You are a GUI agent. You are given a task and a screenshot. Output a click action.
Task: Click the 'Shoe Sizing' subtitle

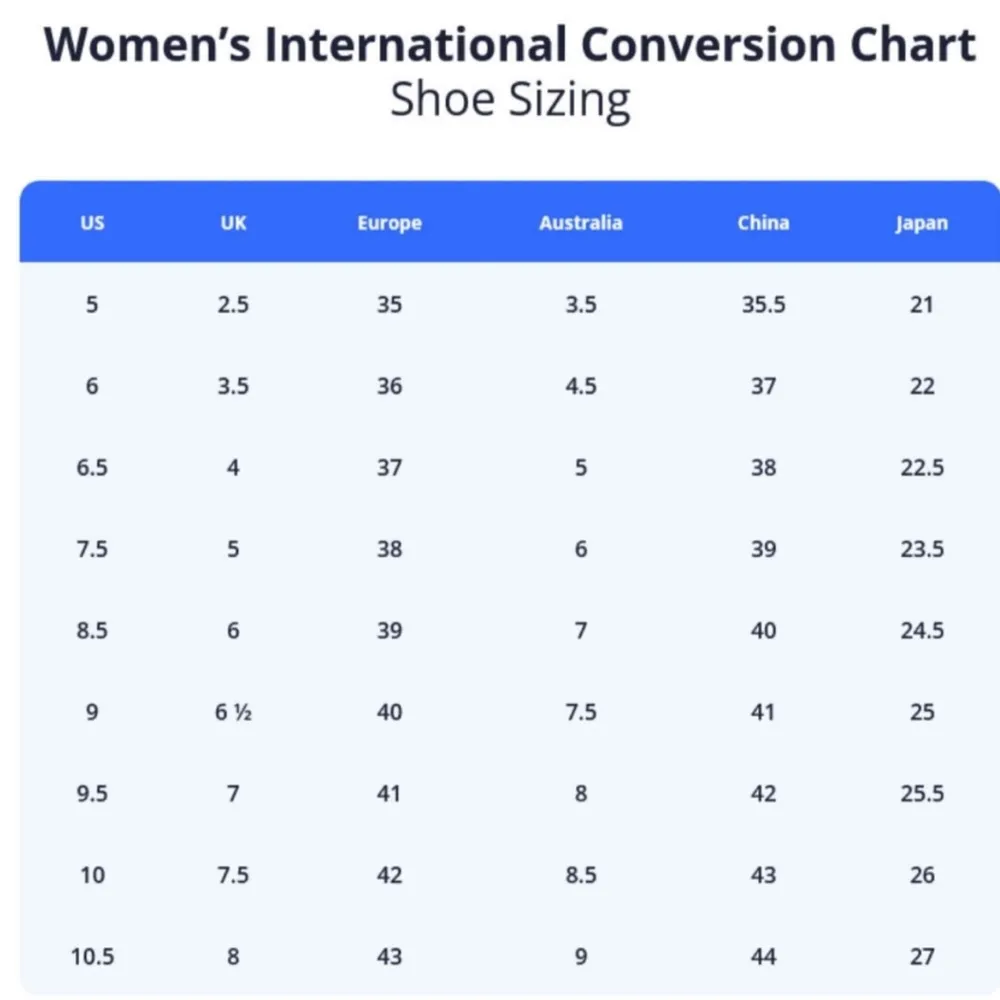(x=510, y=100)
